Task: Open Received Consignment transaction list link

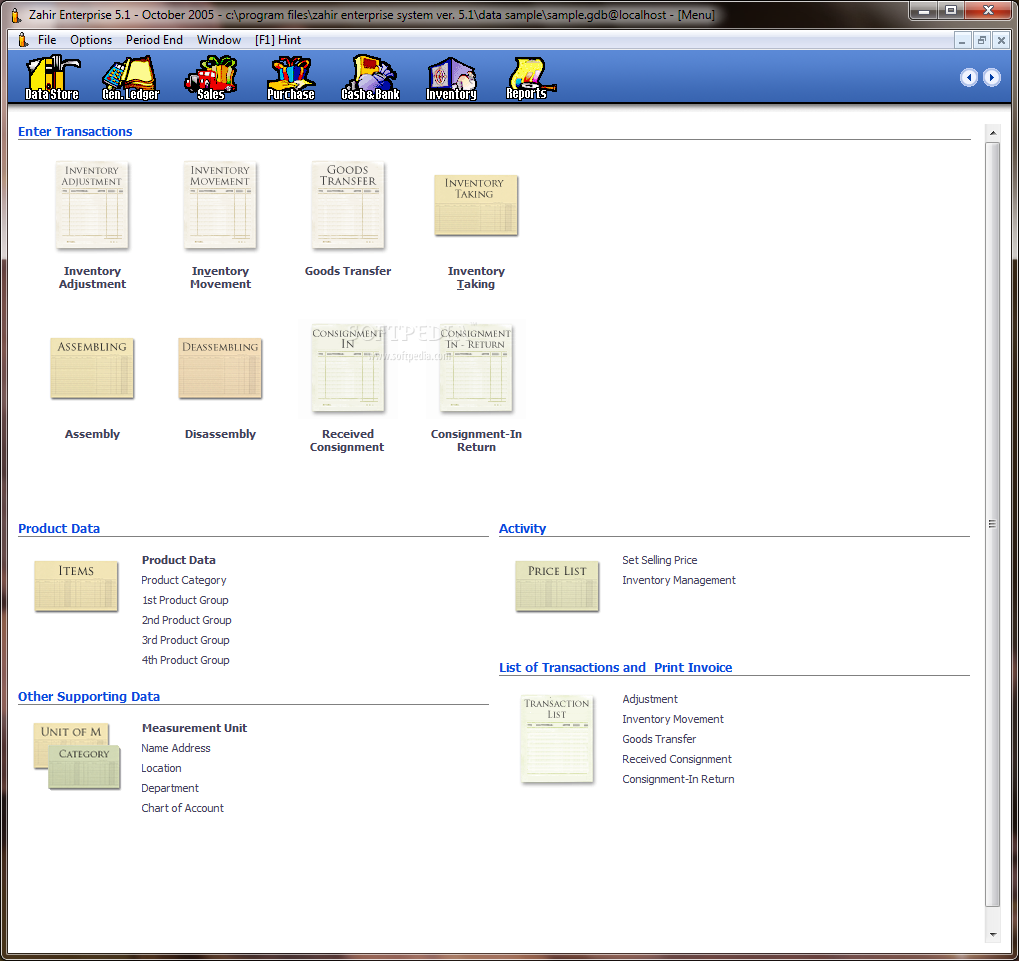Action: (677, 759)
